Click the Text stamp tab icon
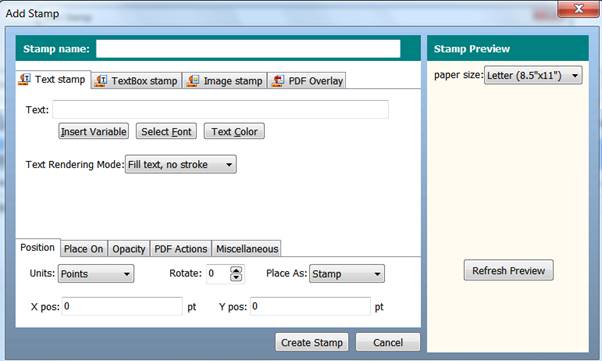The image size is (602, 361). (x=24, y=79)
